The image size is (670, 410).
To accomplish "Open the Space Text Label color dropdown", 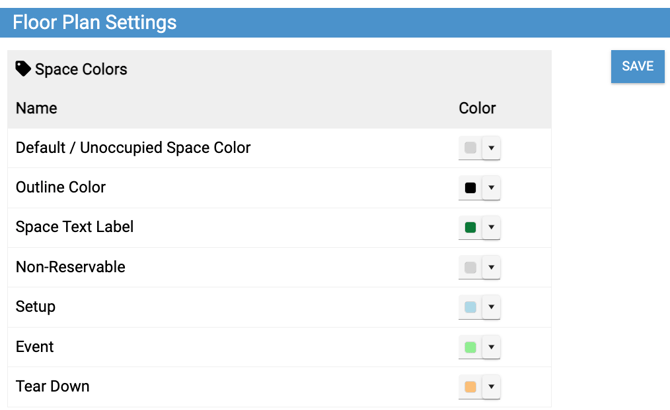I will point(491,228).
